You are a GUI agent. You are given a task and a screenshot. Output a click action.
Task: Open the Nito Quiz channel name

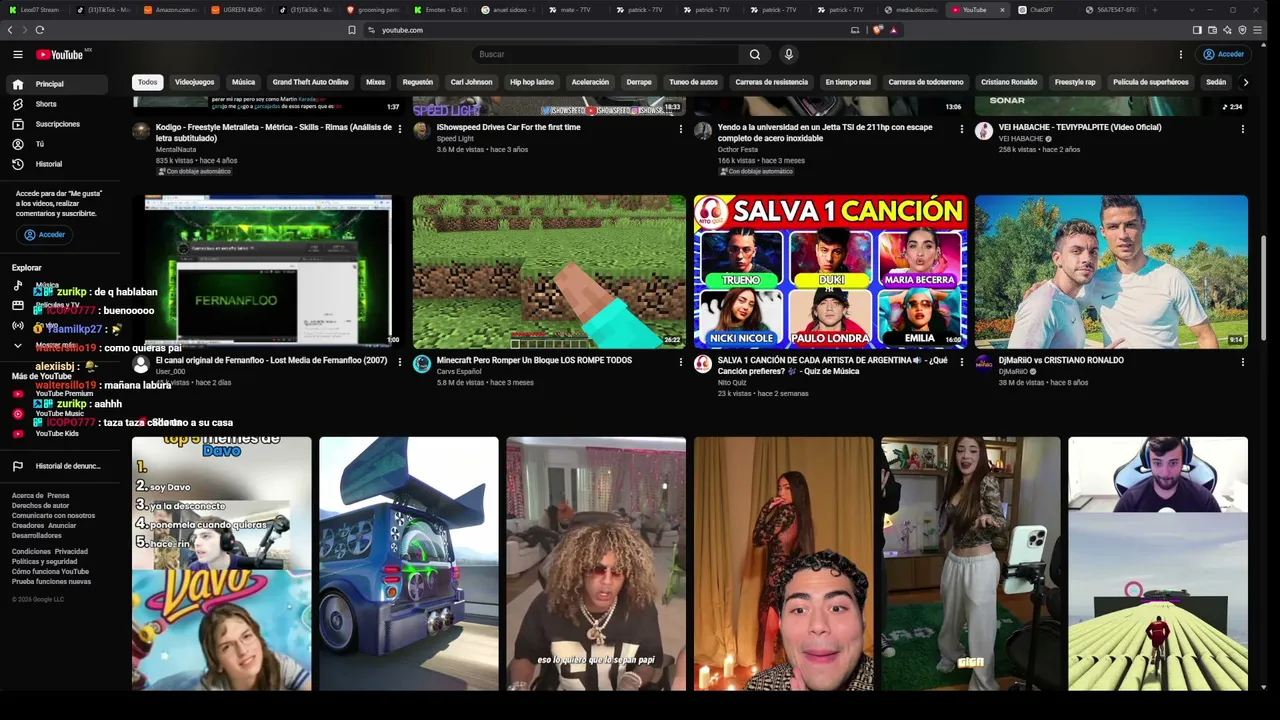click(732, 382)
